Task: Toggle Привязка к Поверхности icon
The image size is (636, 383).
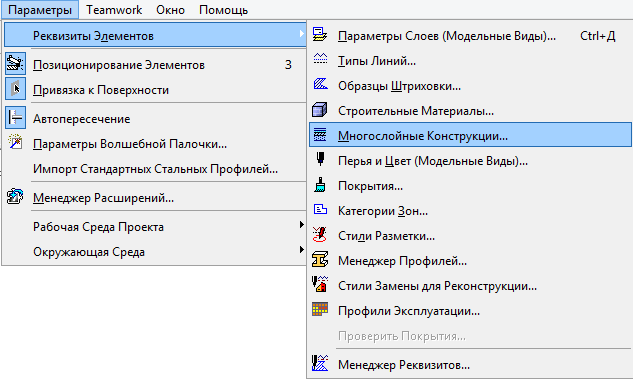Action: (15, 89)
